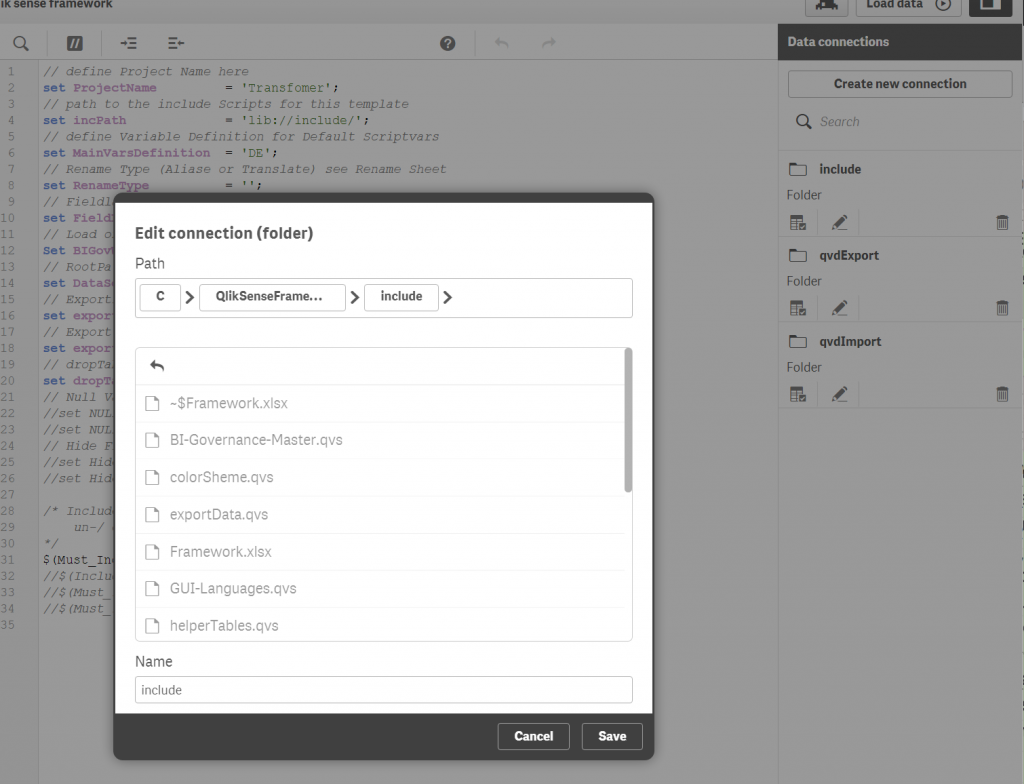This screenshot has width=1024, height=784.
Task: Open search in the script editor
Action: tap(22, 43)
